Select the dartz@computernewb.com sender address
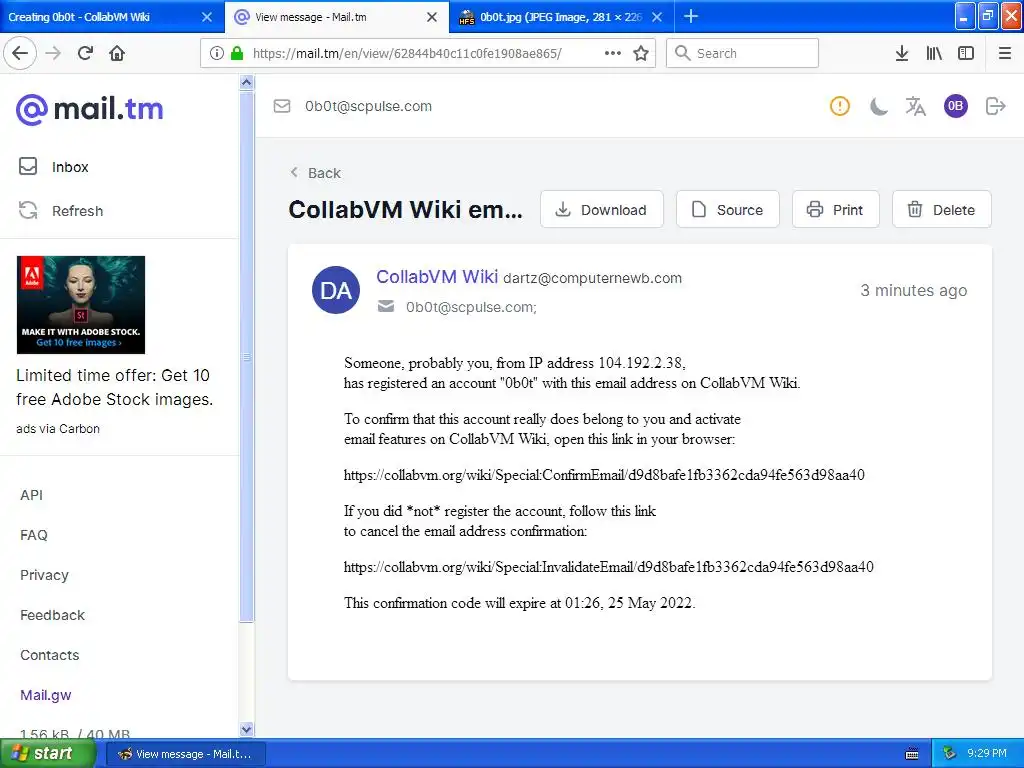 tap(592, 278)
